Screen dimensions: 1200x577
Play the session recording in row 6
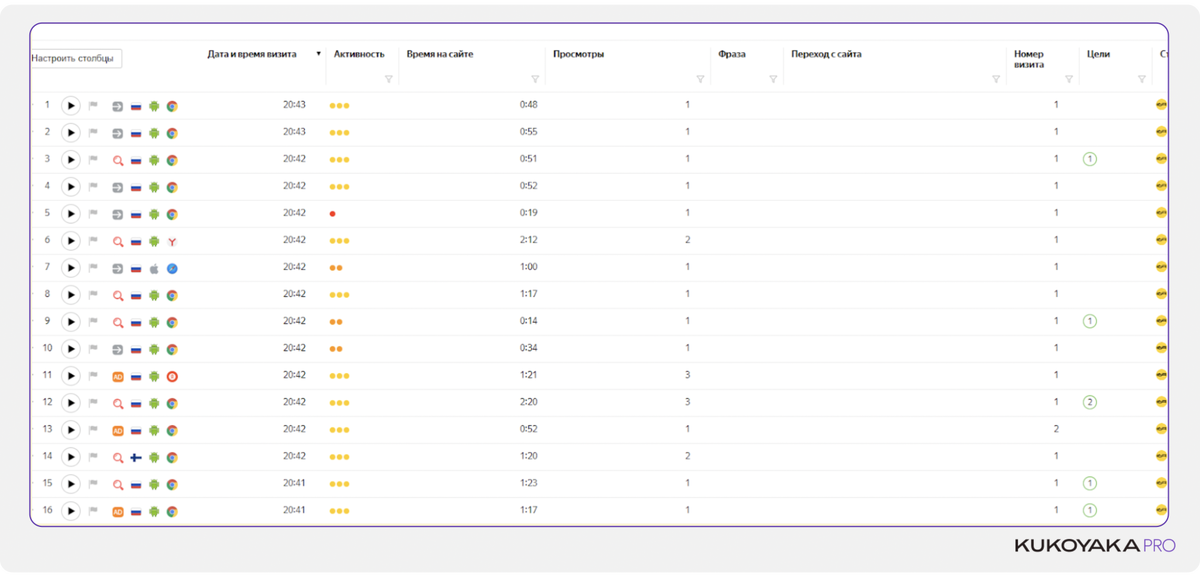[70, 240]
